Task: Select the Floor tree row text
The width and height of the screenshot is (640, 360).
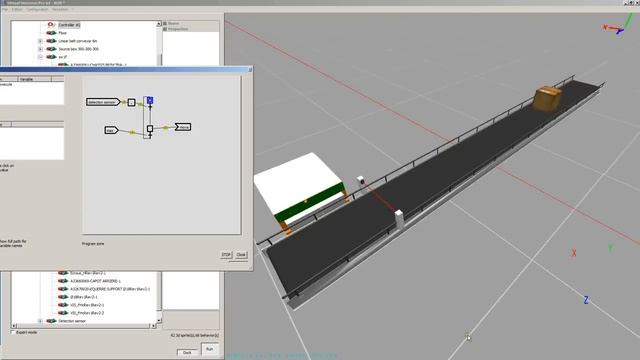Action: coord(62,33)
